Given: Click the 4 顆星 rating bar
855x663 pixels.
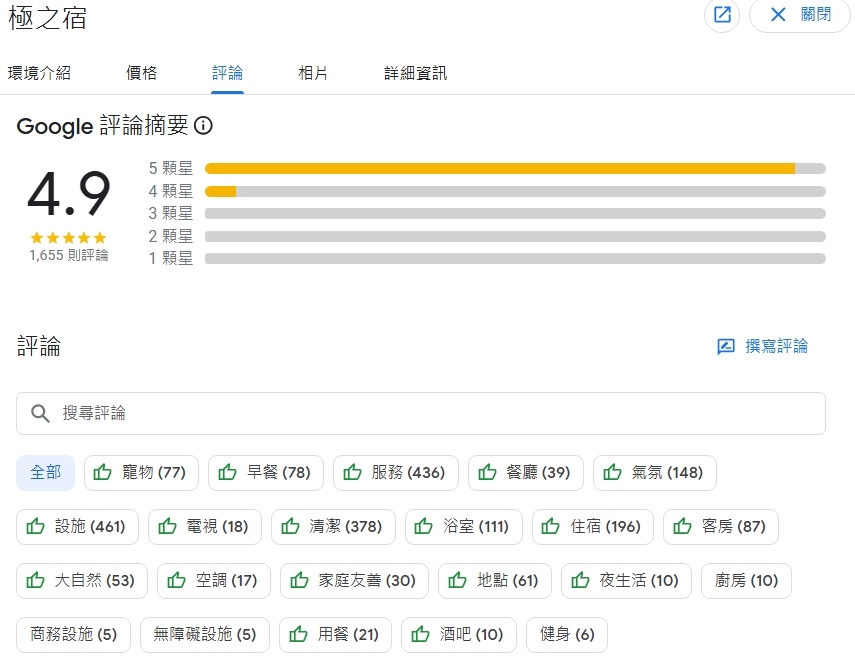Looking at the screenshot, I should pyautogui.click(x=515, y=191).
